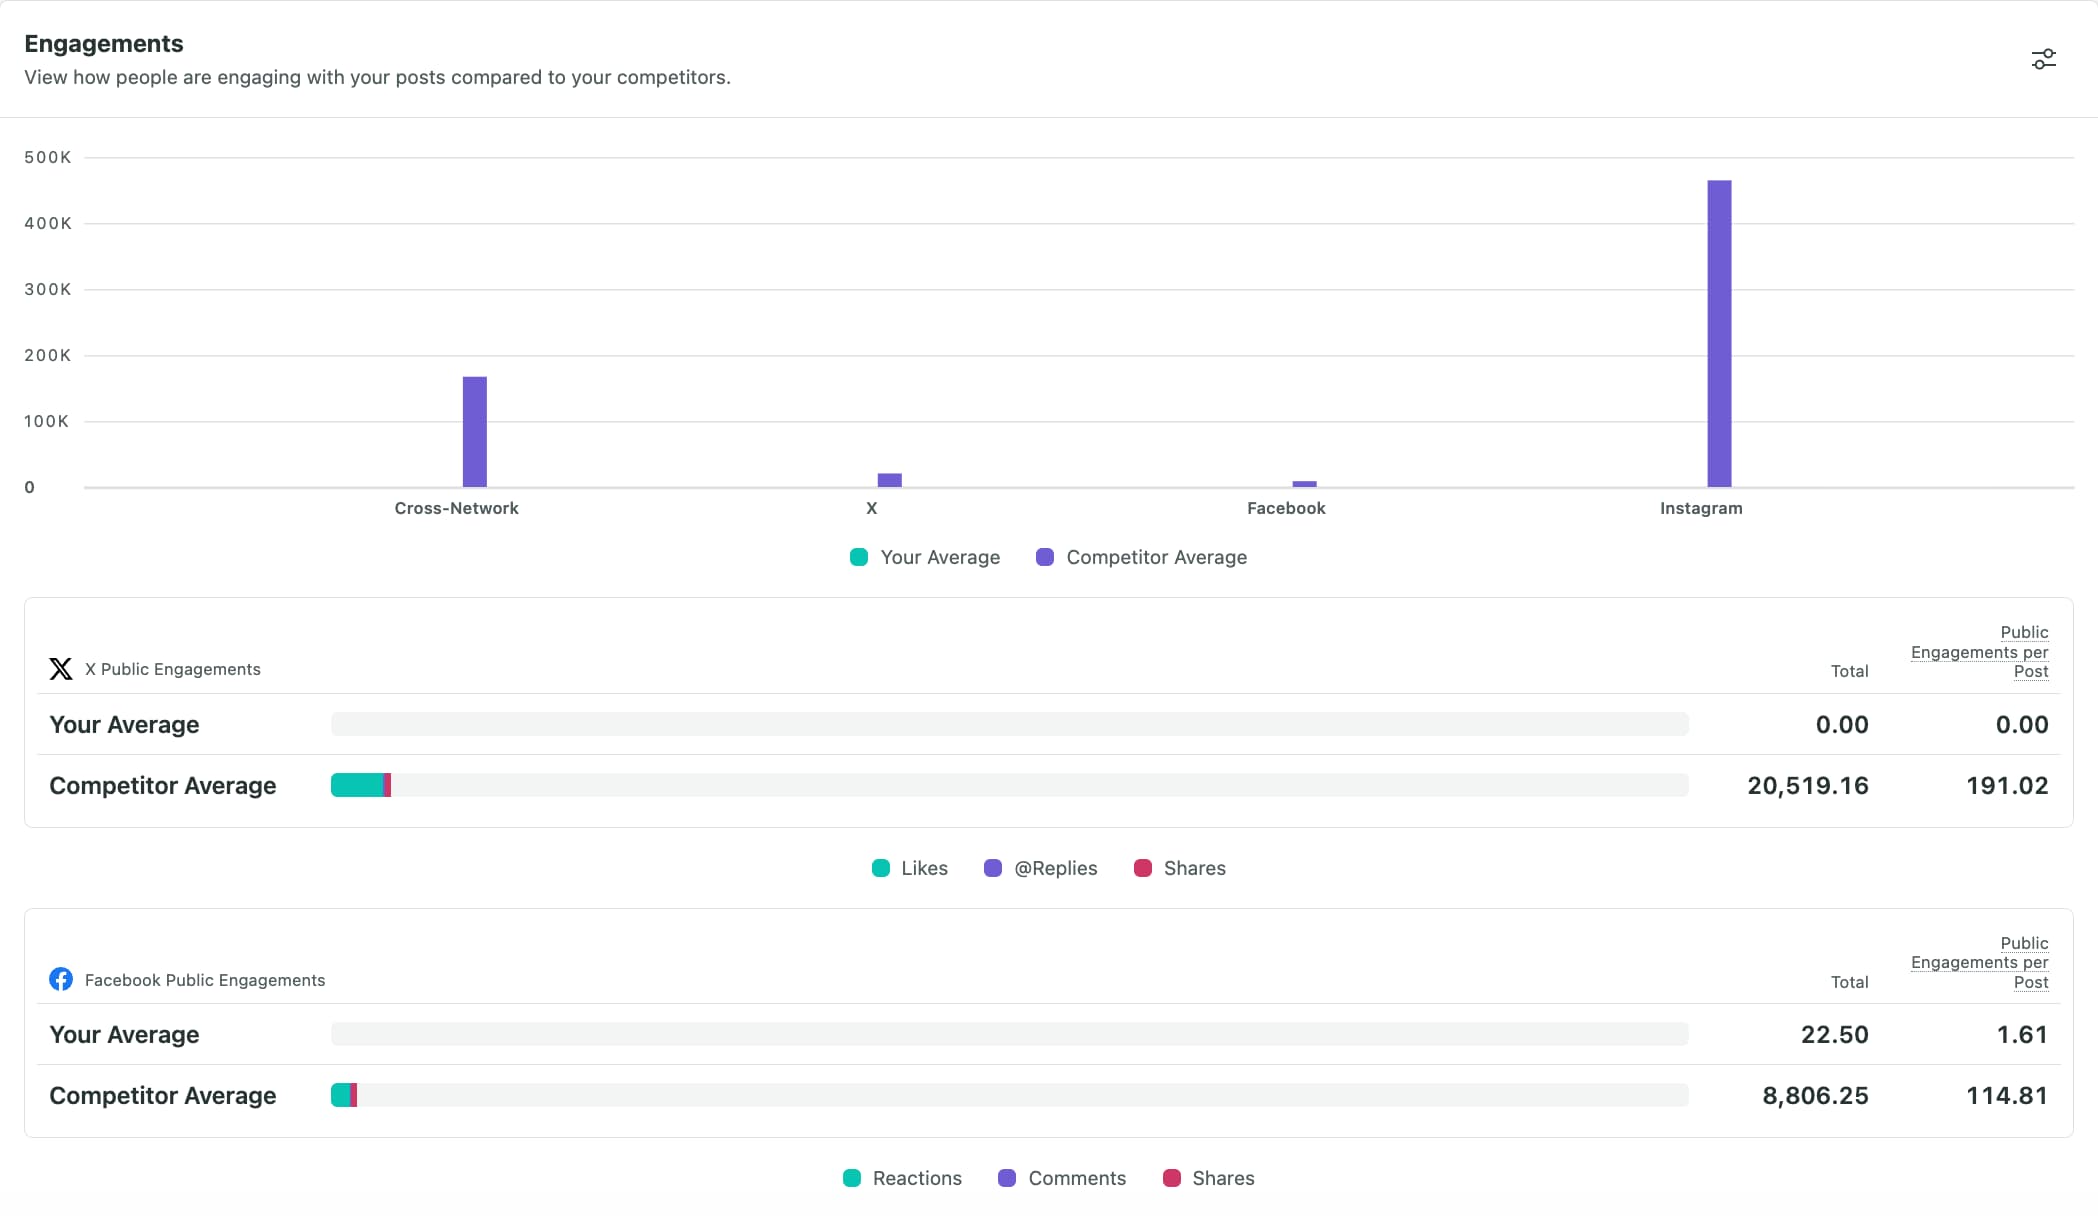
Task: Click the Engagements heading
Action: [x=103, y=43]
